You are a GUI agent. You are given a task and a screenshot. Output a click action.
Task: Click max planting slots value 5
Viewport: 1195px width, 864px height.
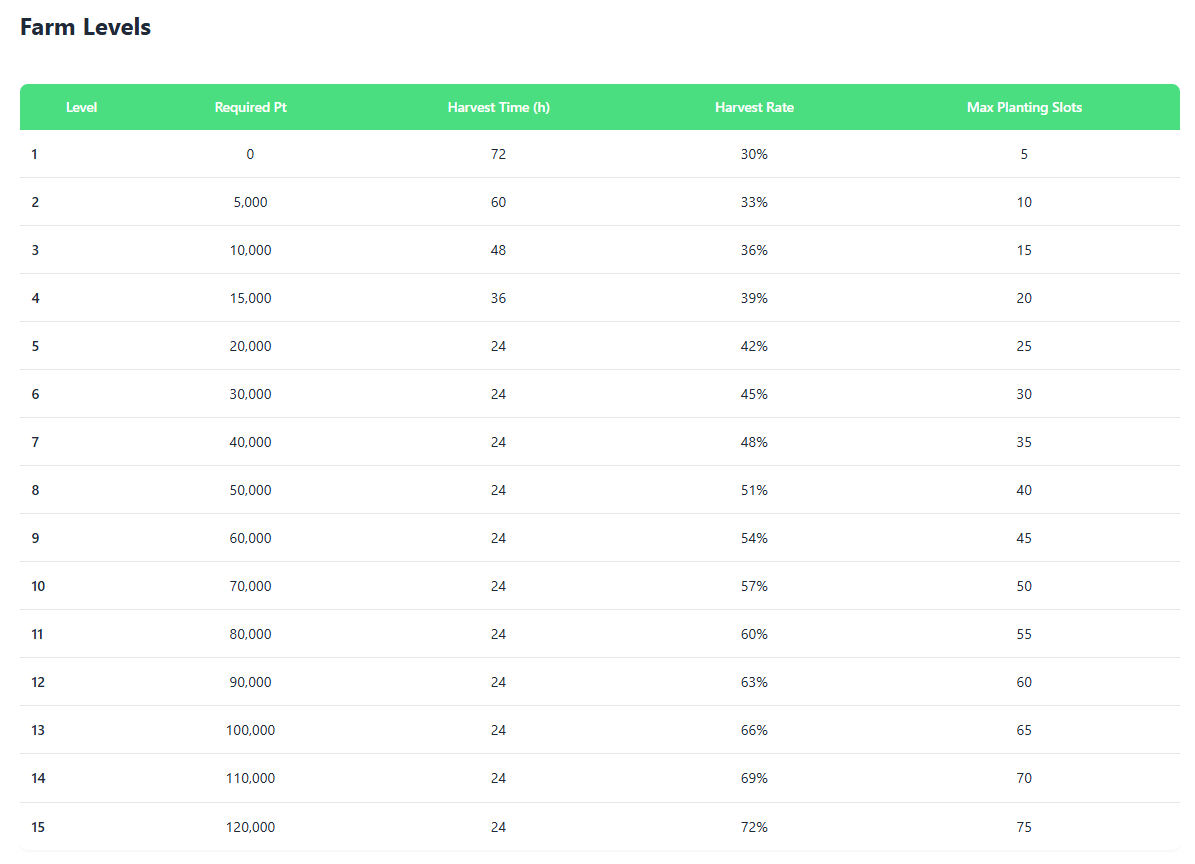[x=1024, y=154]
